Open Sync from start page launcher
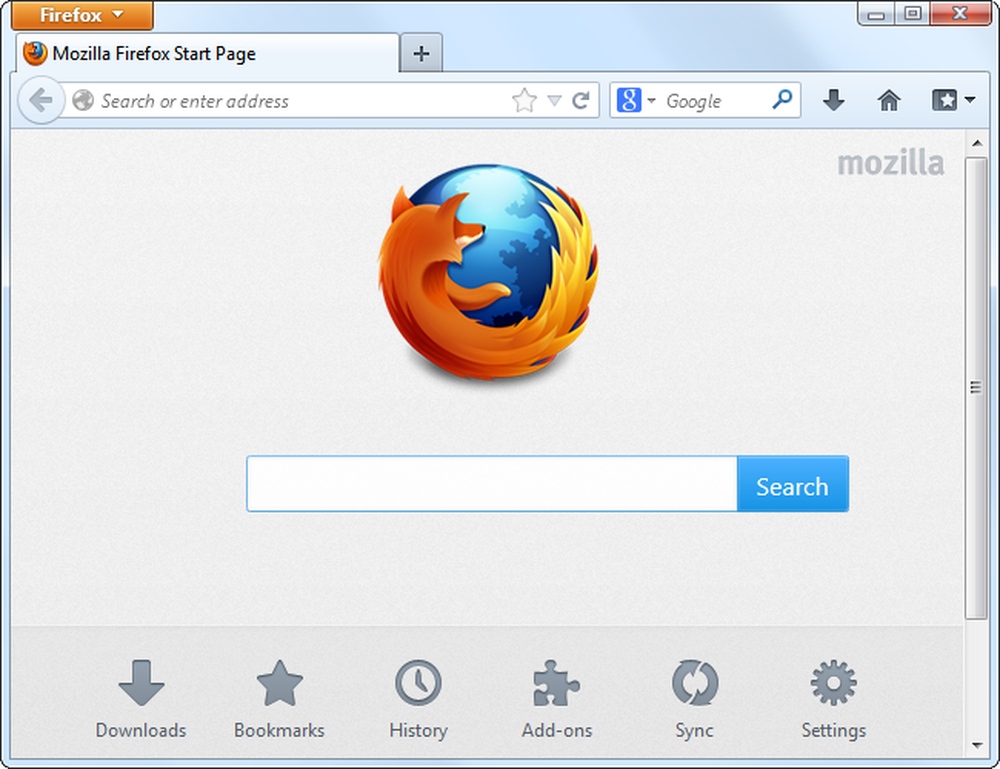 pyautogui.click(x=695, y=700)
